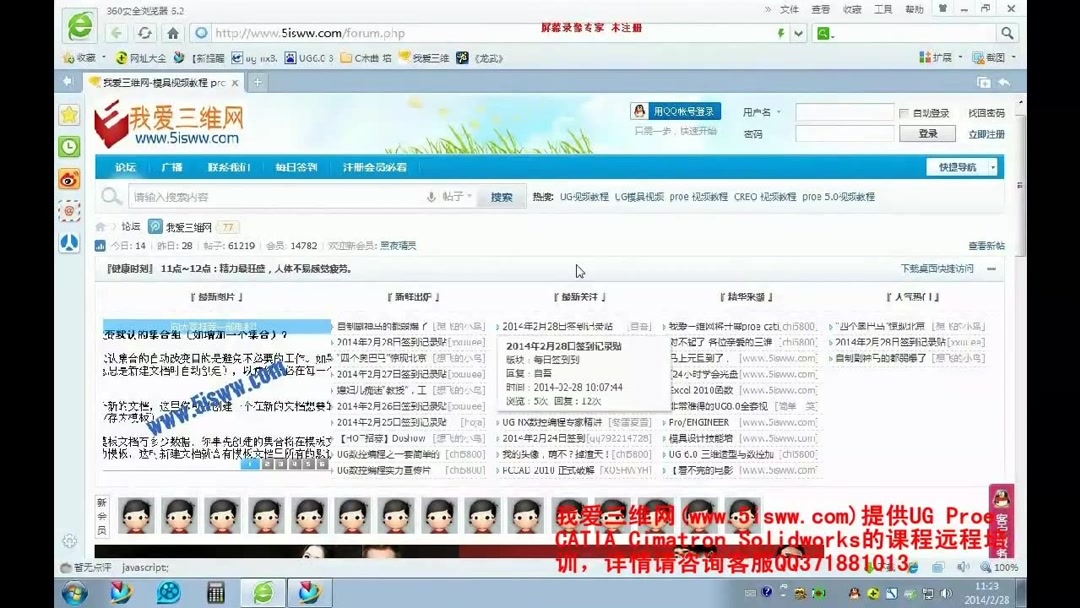Viewport: 1080px width, 608px height.
Task: Select the clock history icon in the sidebar
Action: pos(69,147)
